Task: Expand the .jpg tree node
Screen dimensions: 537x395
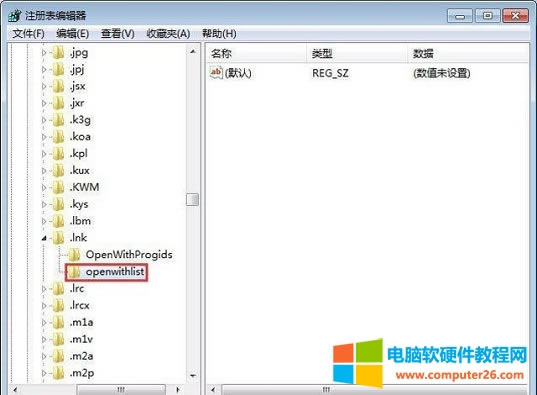Action: click(44, 53)
